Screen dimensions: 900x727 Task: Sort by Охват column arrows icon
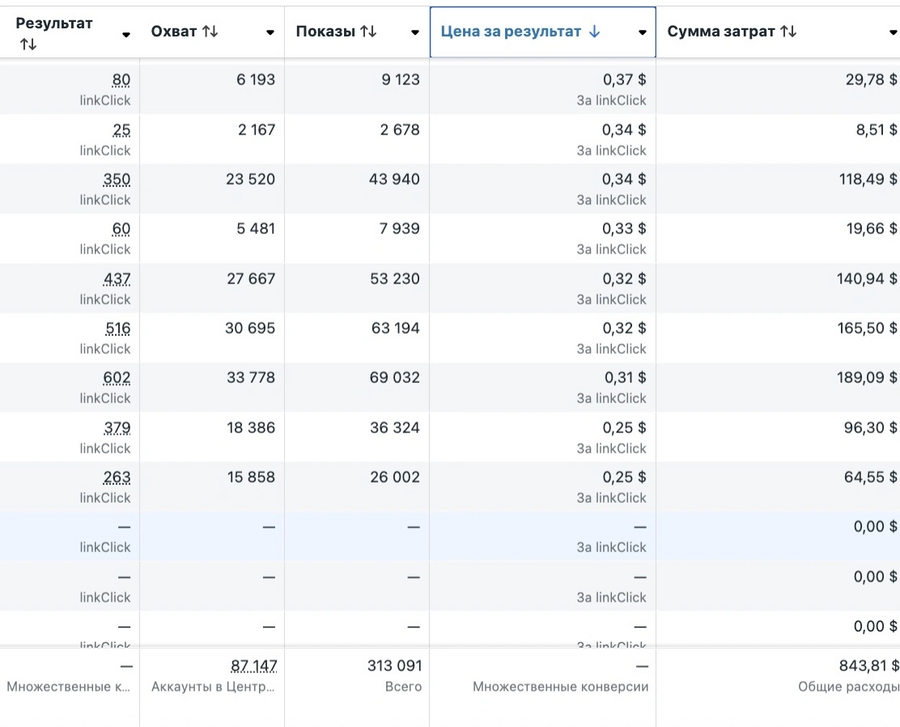pos(210,32)
